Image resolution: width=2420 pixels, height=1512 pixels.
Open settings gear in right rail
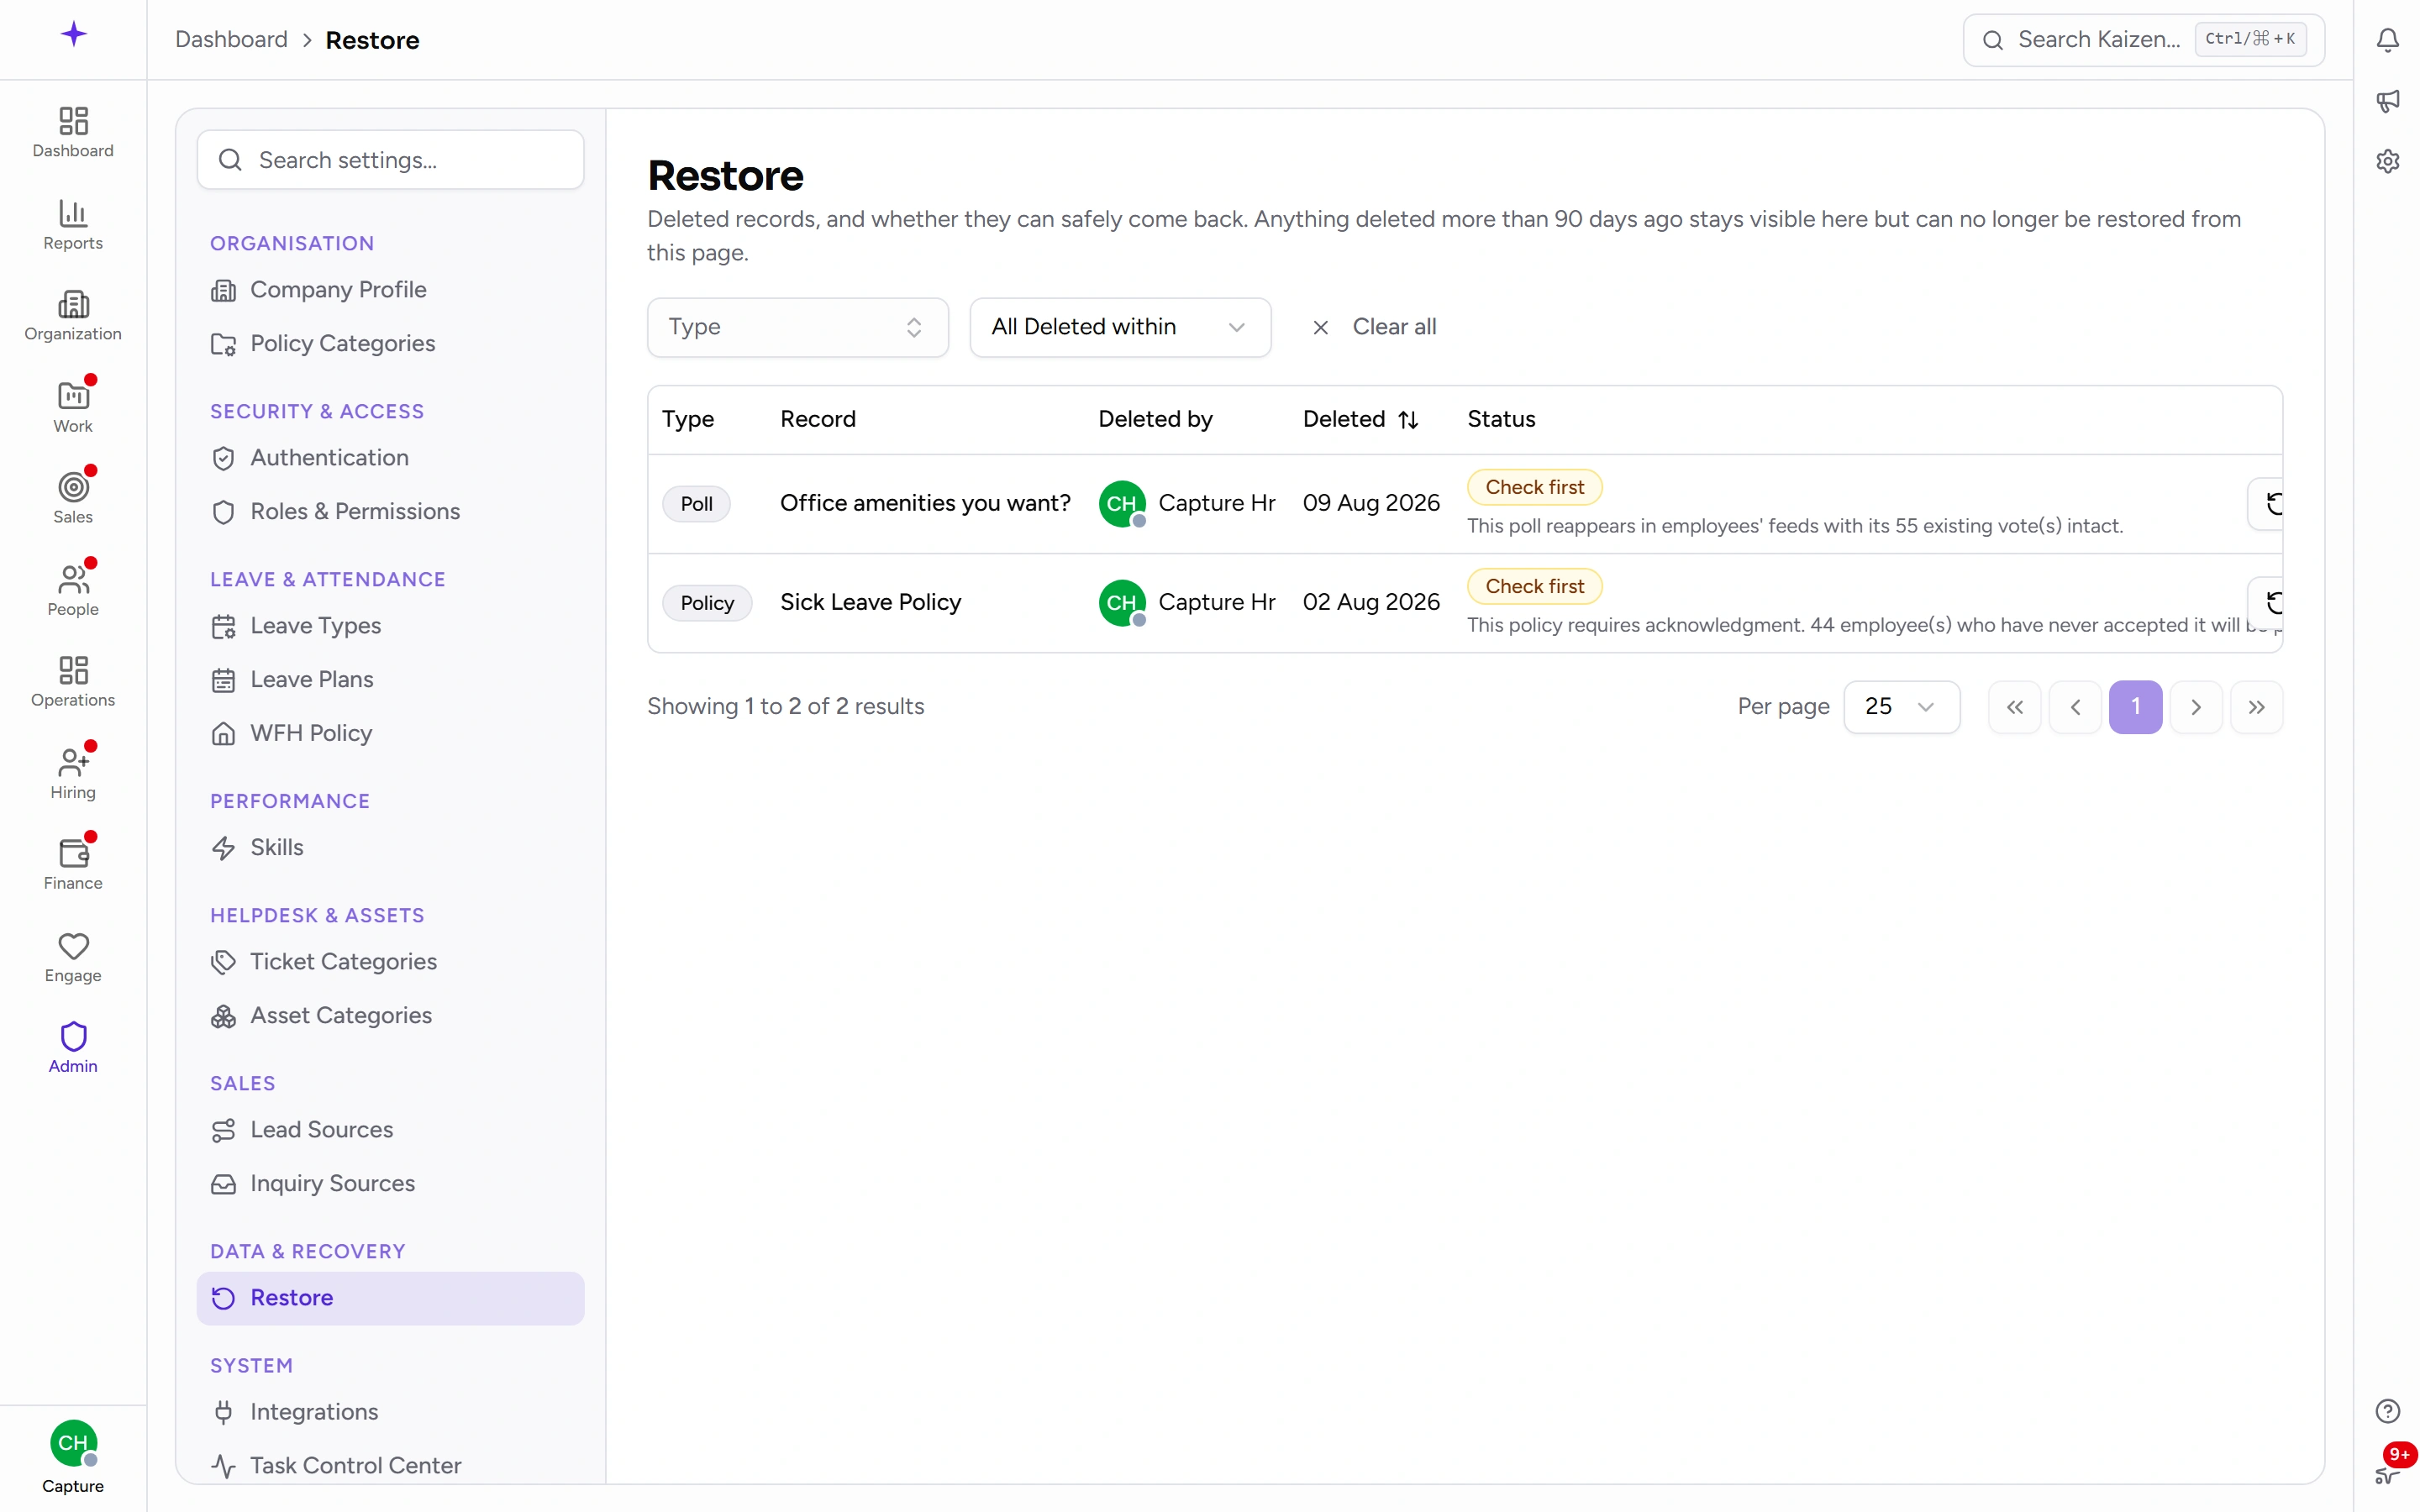click(2387, 161)
